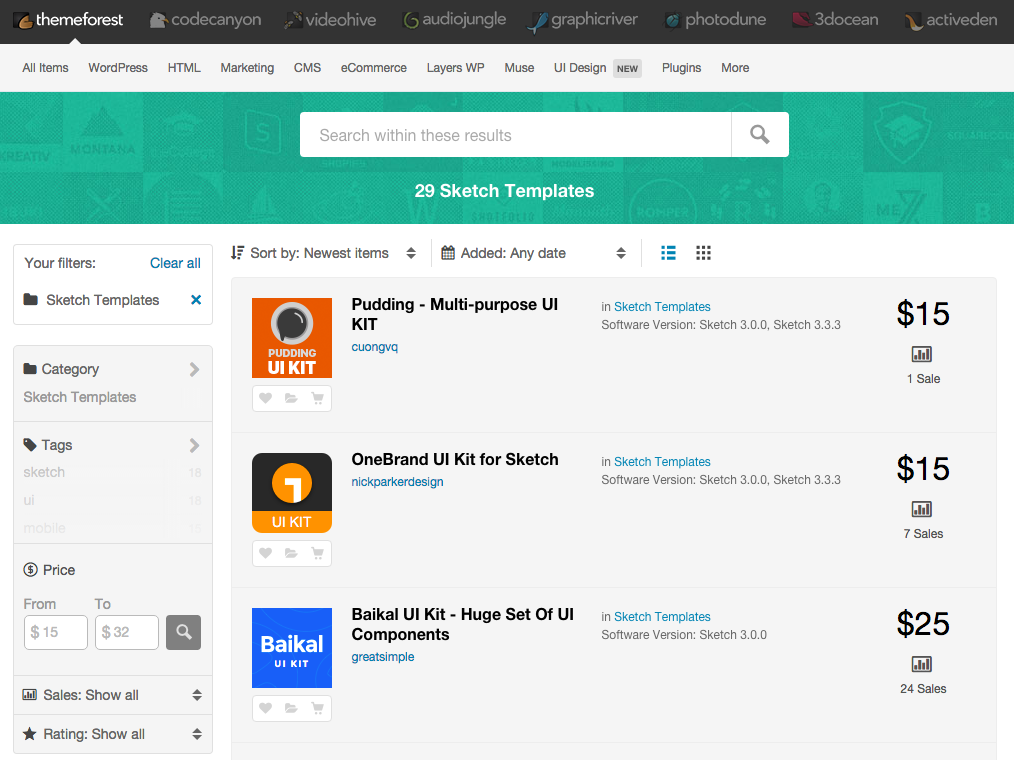Open Sketch Templates category link under OneBrand
Viewport: 1014px width, 760px height.
[x=662, y=462]
